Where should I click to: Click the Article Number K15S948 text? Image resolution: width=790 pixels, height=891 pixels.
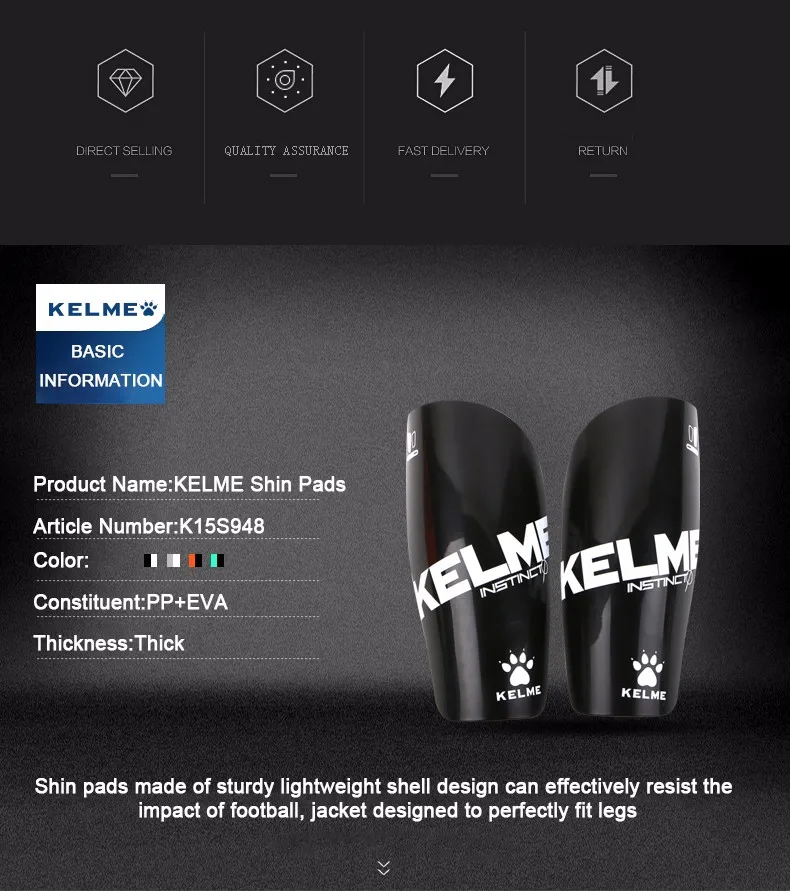149,526
